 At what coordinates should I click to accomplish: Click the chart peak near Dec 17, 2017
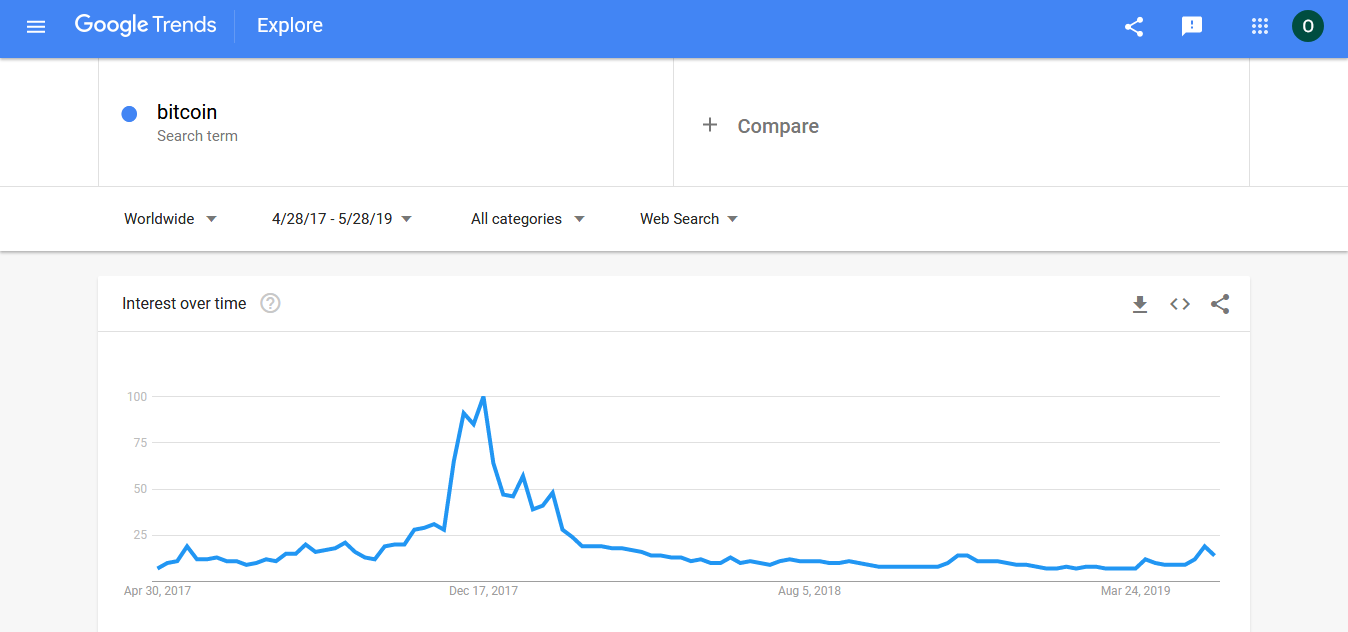click(483, 396)
